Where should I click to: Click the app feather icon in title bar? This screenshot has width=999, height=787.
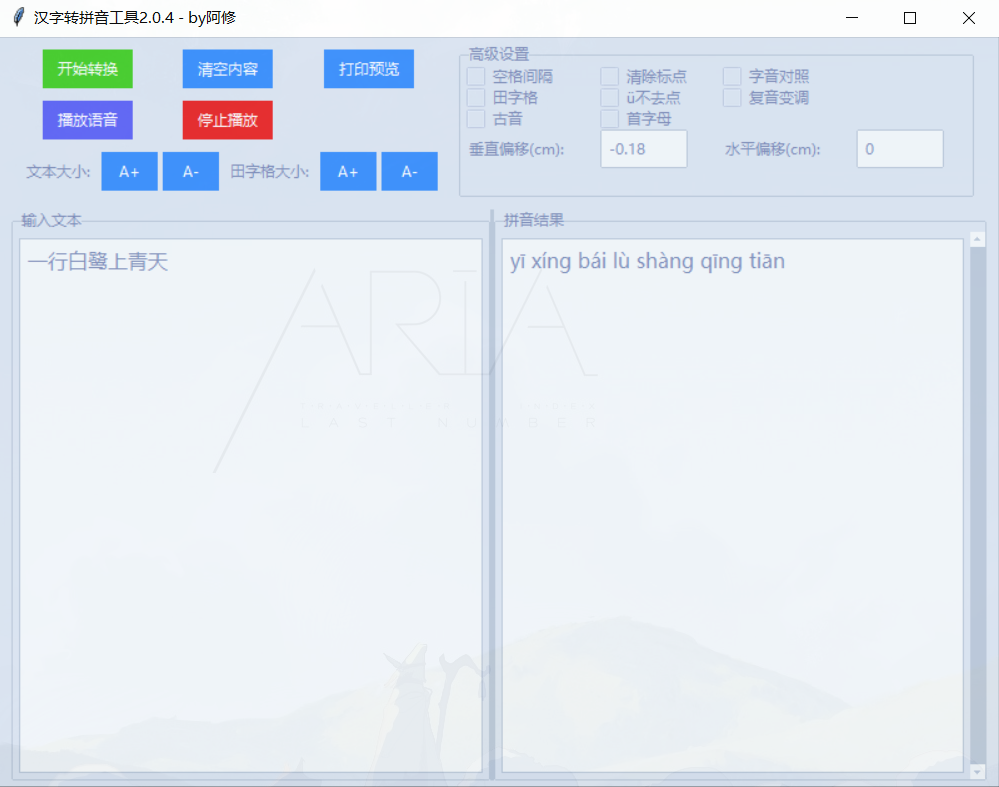[x=16, y=17]
